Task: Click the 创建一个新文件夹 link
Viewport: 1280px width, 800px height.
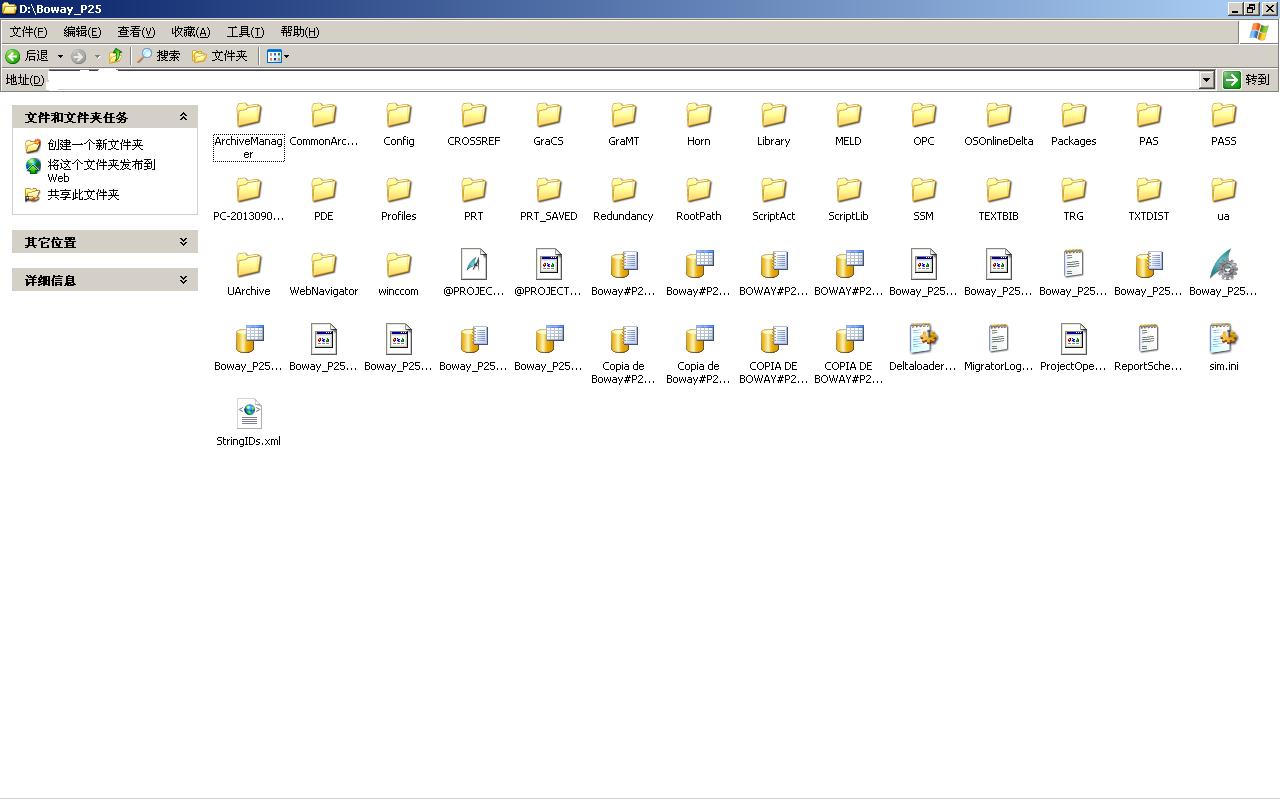Action: 95,145
